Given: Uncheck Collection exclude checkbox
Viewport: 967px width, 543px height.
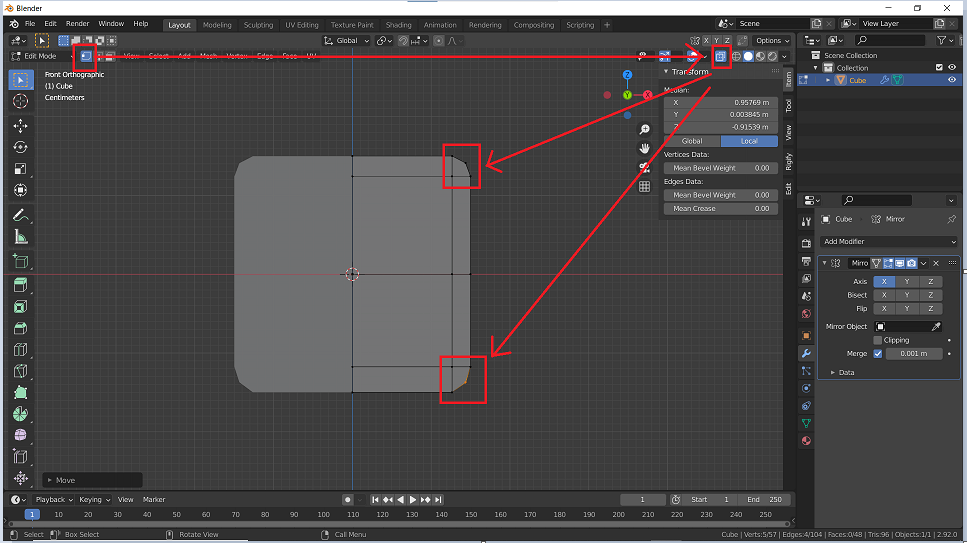Looking at the screenshot, I should 939,68.
